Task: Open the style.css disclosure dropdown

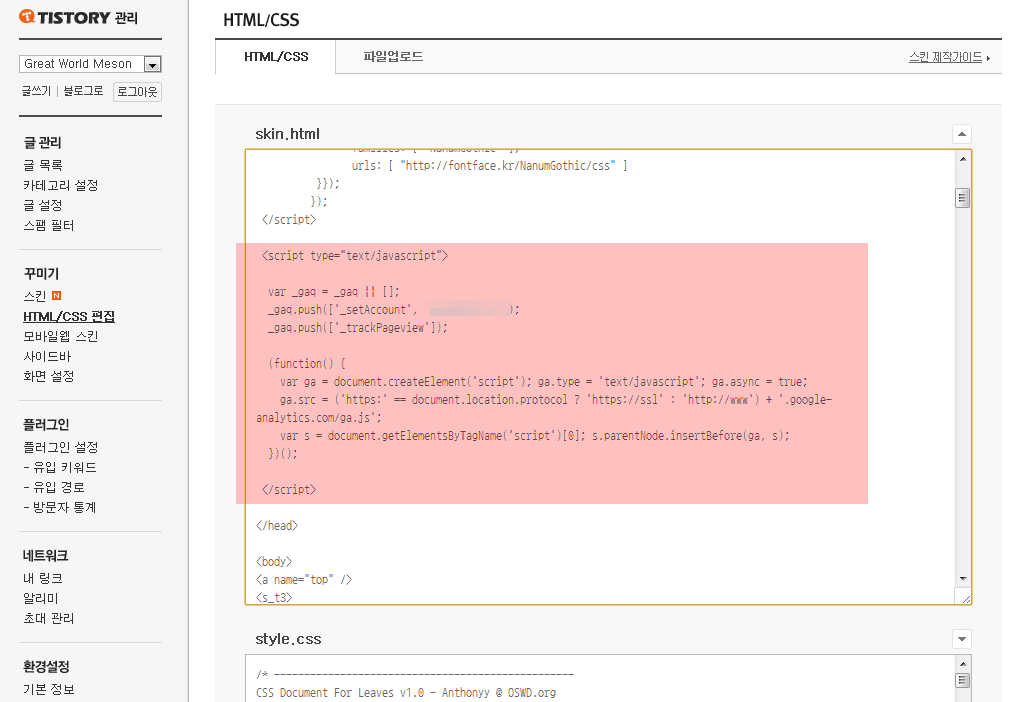Action: [x=961, y=638]
